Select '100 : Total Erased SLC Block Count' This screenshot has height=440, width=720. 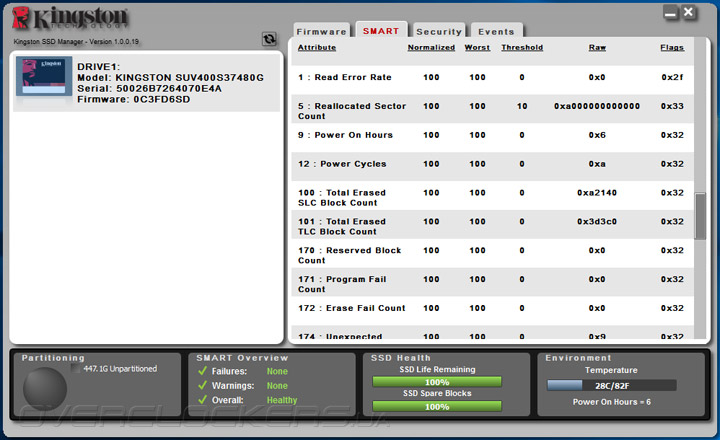pos(342,197)
